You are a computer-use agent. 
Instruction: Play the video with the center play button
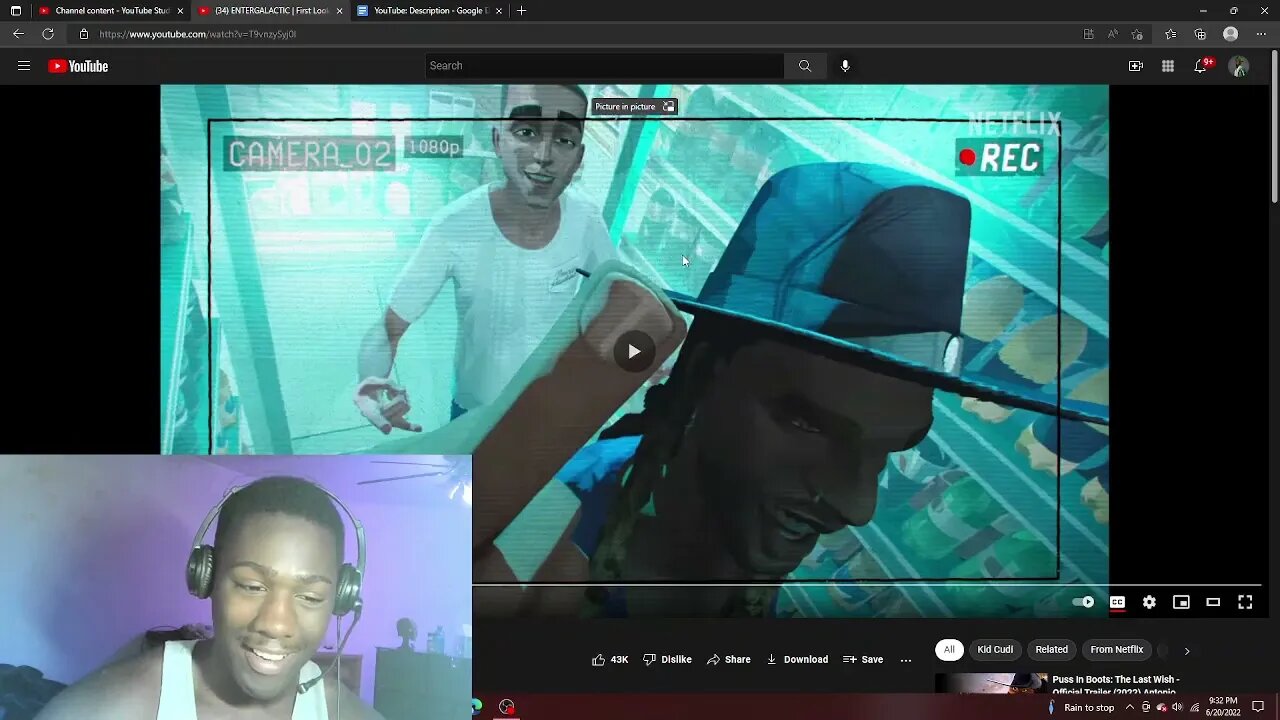pyautogui.click(x=634, y=351)
